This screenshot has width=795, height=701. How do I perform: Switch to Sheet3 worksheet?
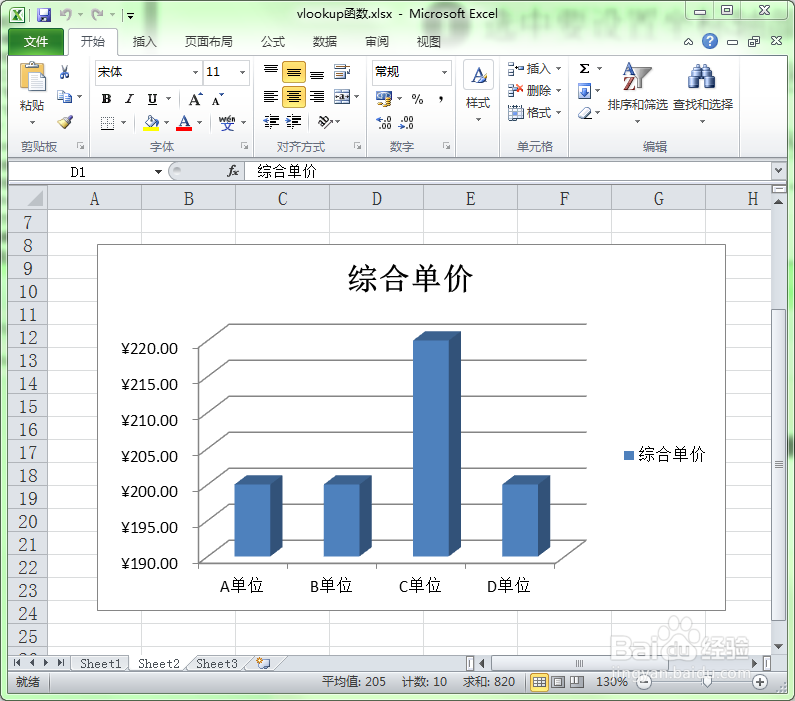(216, 663)
